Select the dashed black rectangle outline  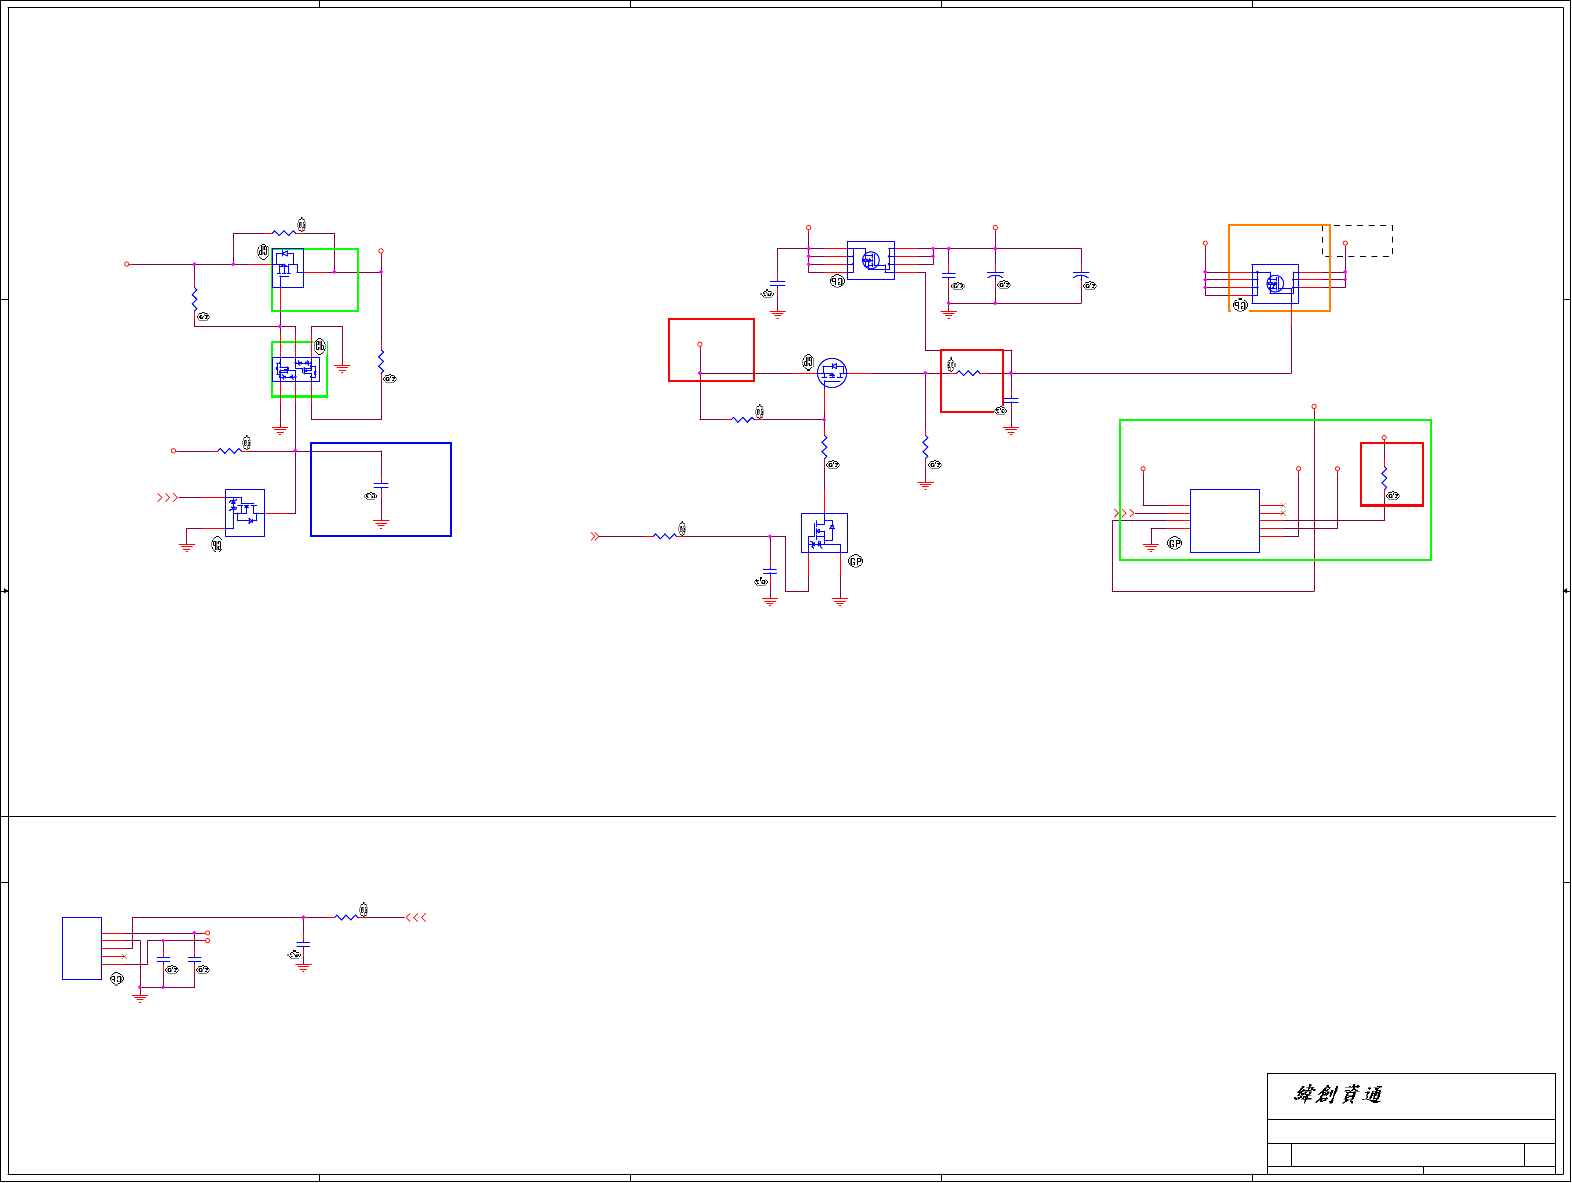coord(1357,241)
